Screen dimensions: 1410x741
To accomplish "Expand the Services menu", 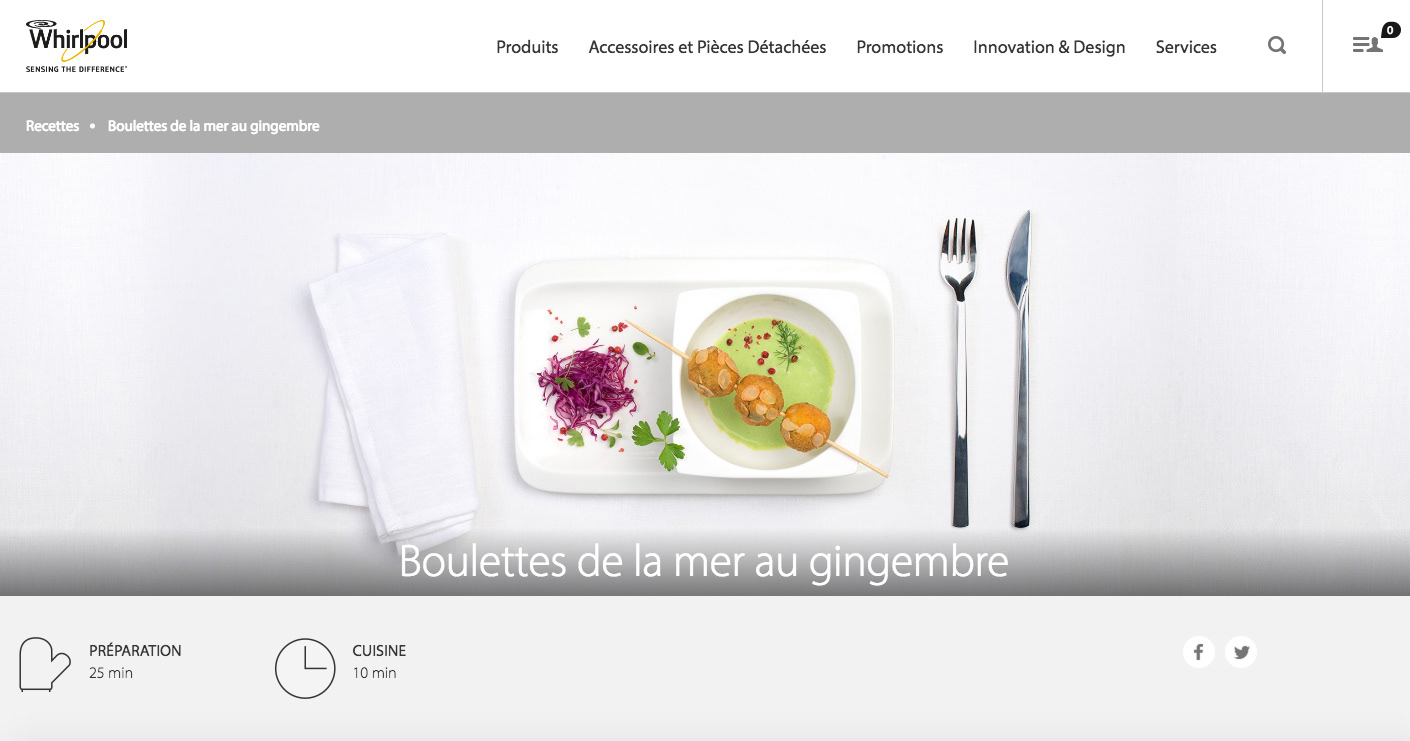I will (x=1186, y=47).
